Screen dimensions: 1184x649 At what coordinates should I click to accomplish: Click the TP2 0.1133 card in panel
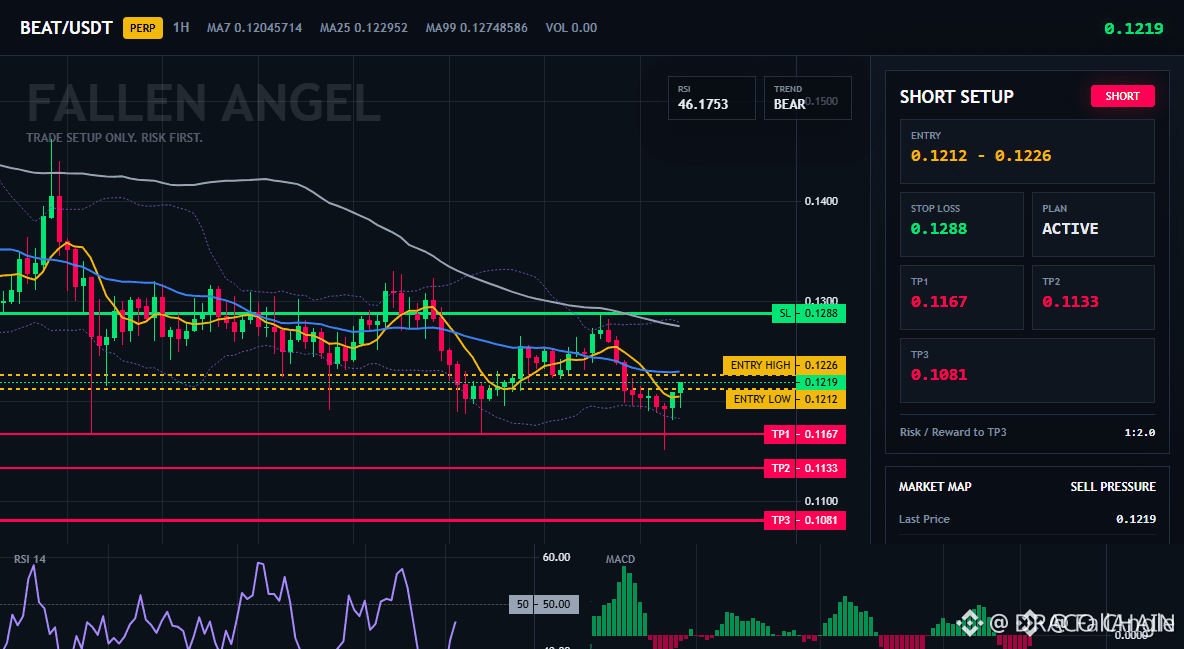click(x=1093, y=297)
